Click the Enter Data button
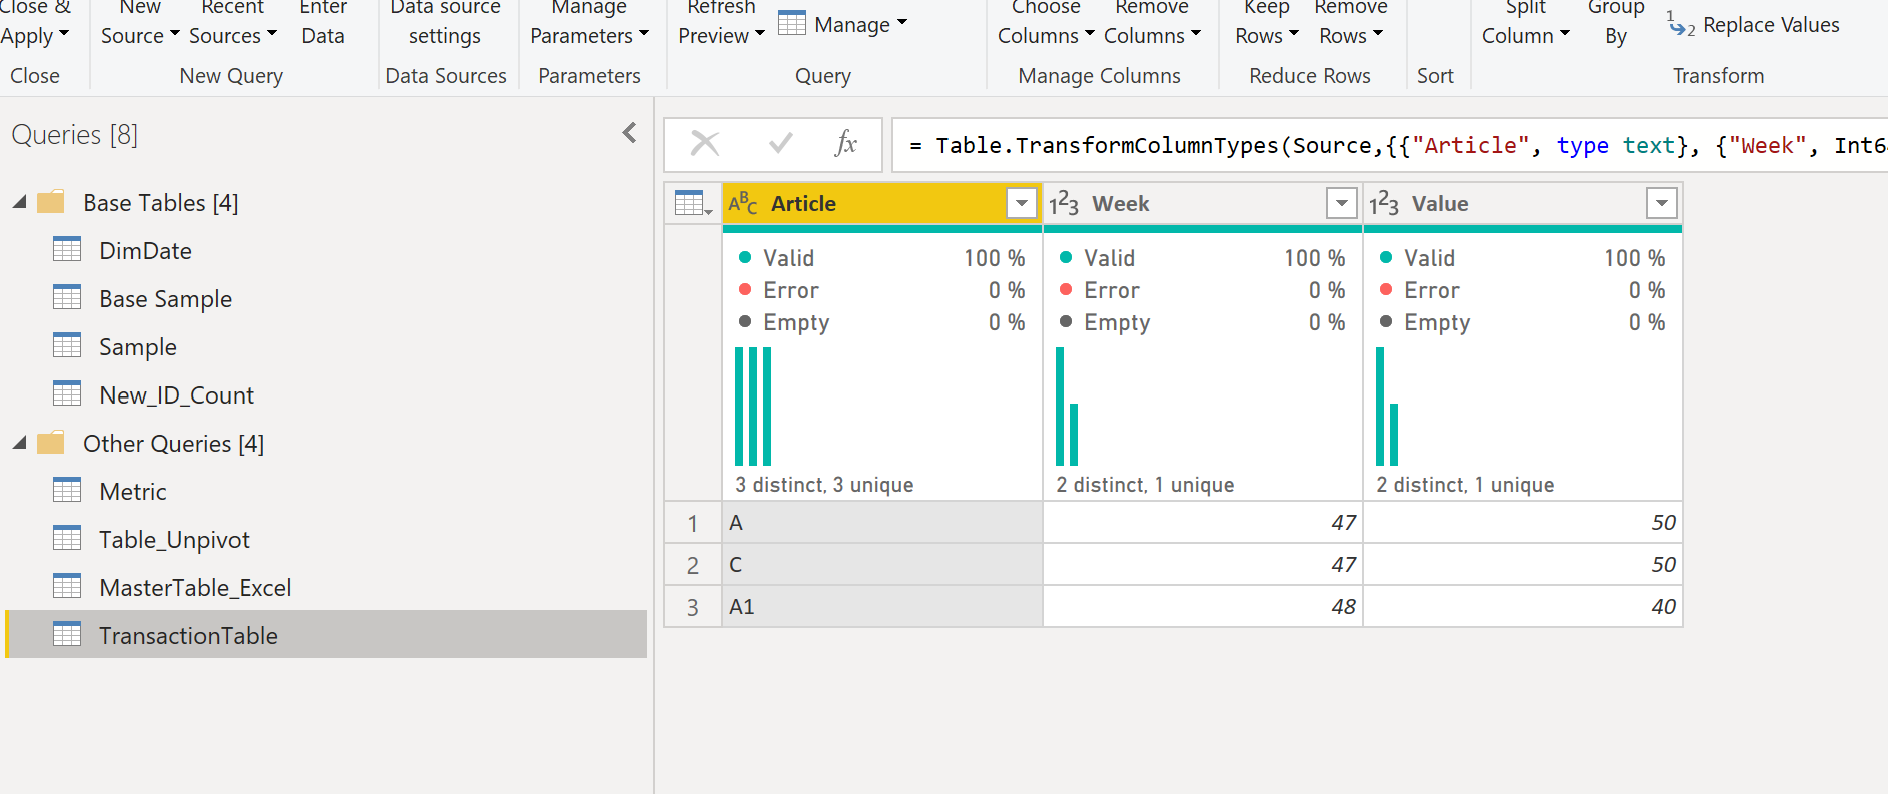Screen dimensions: 1888x794 323,22
